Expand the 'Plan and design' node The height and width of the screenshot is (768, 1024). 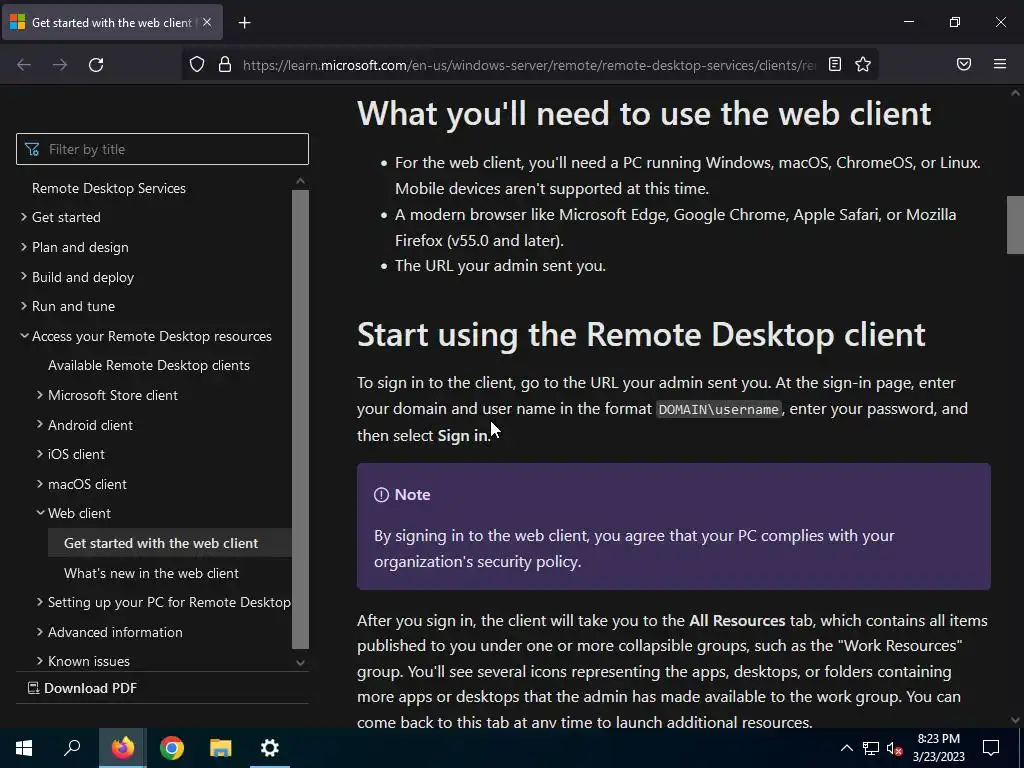pyautogui.click(x=24, y=247)
